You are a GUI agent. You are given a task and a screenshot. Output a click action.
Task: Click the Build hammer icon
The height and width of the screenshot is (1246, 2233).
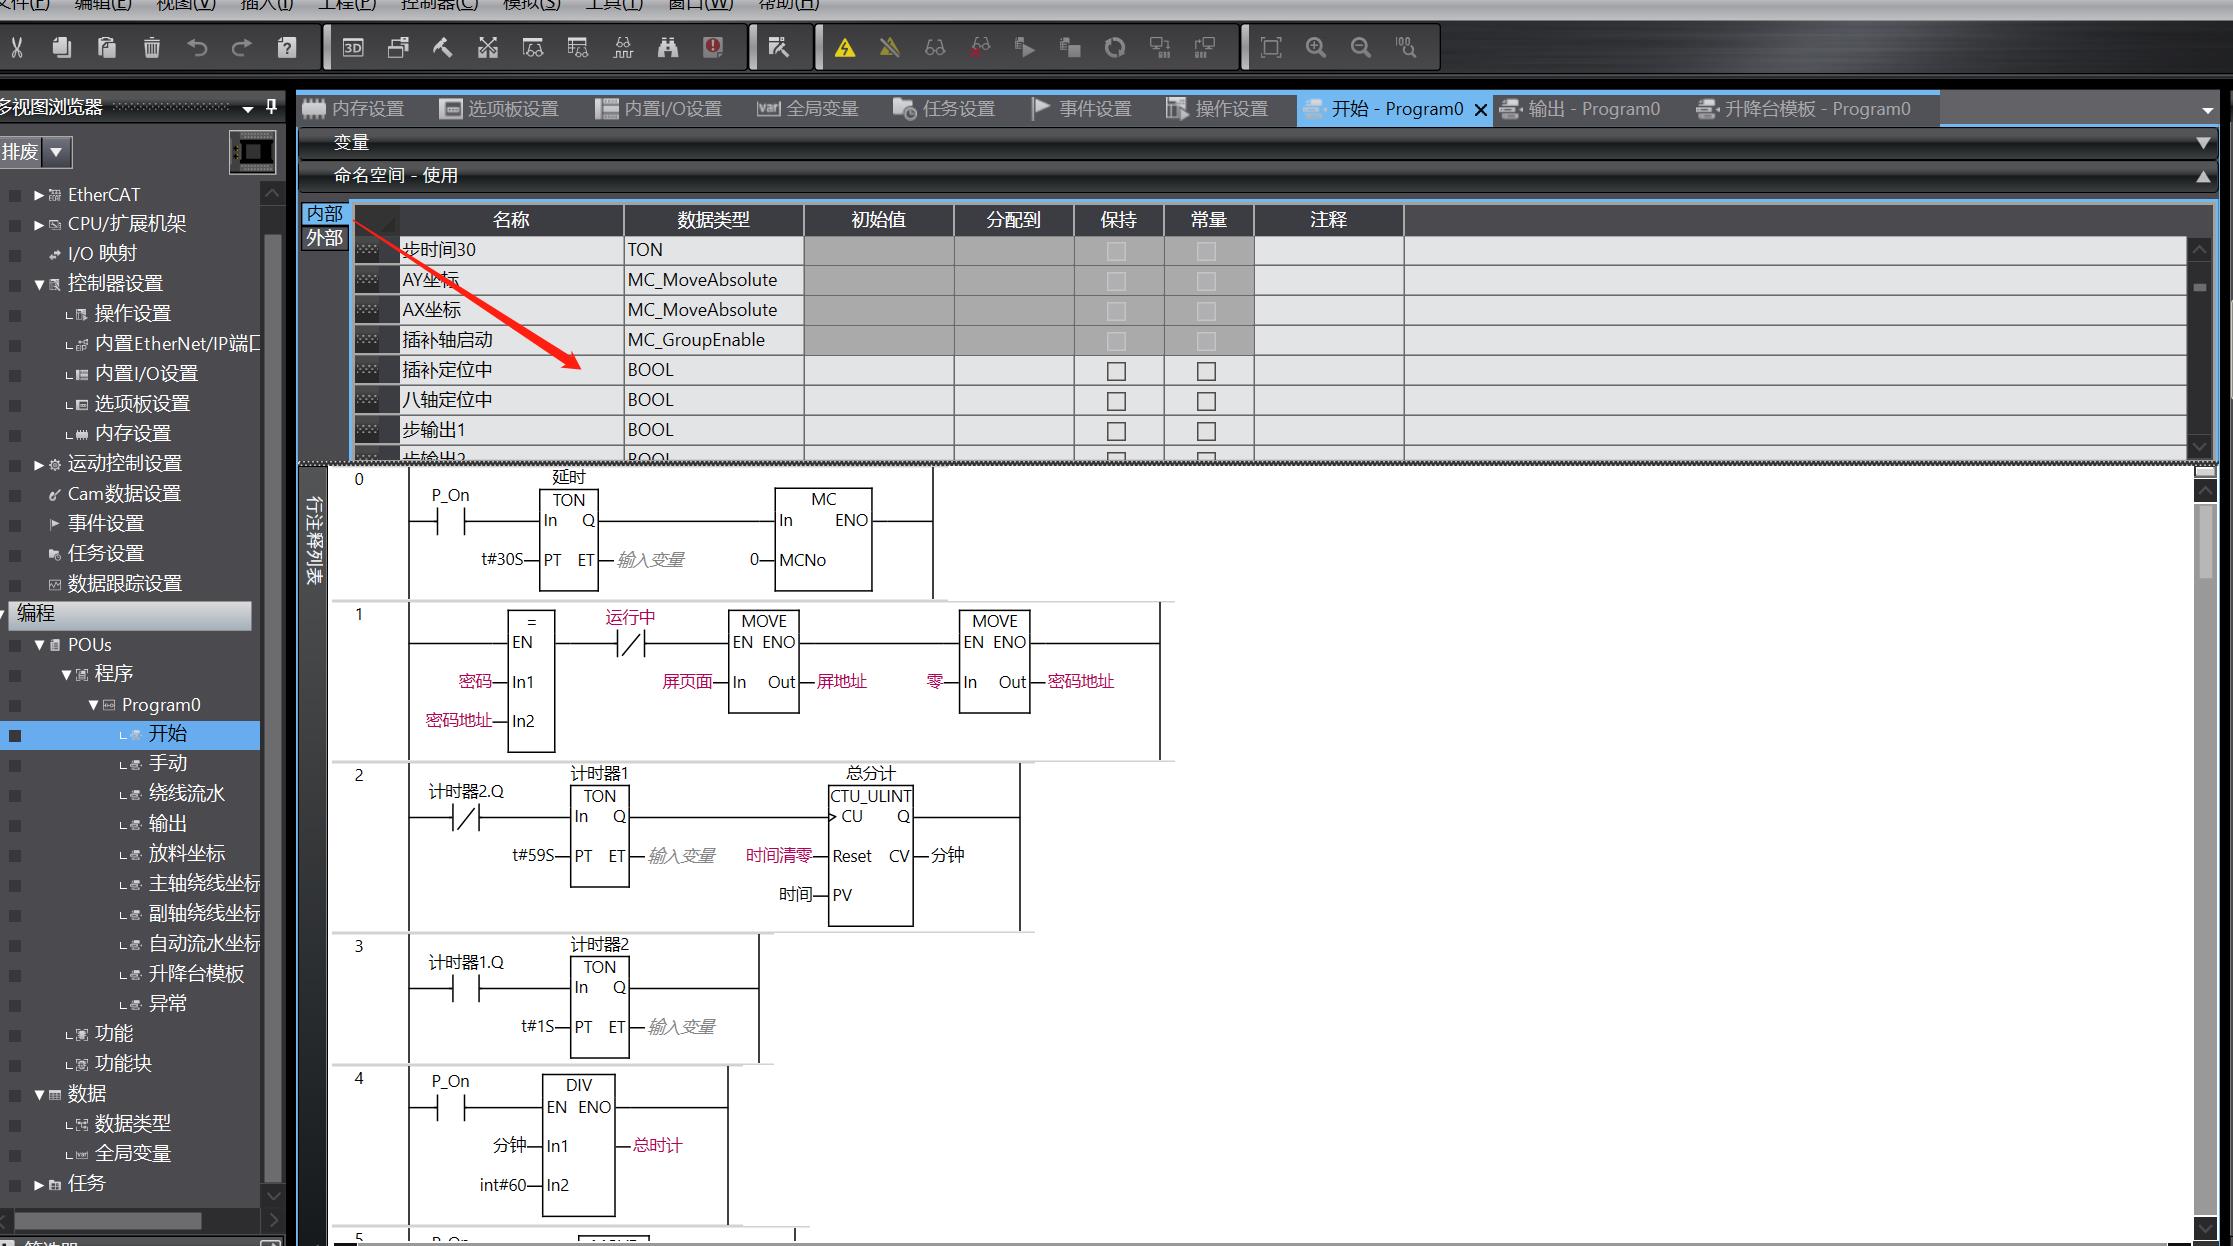[x=442, y=47]
